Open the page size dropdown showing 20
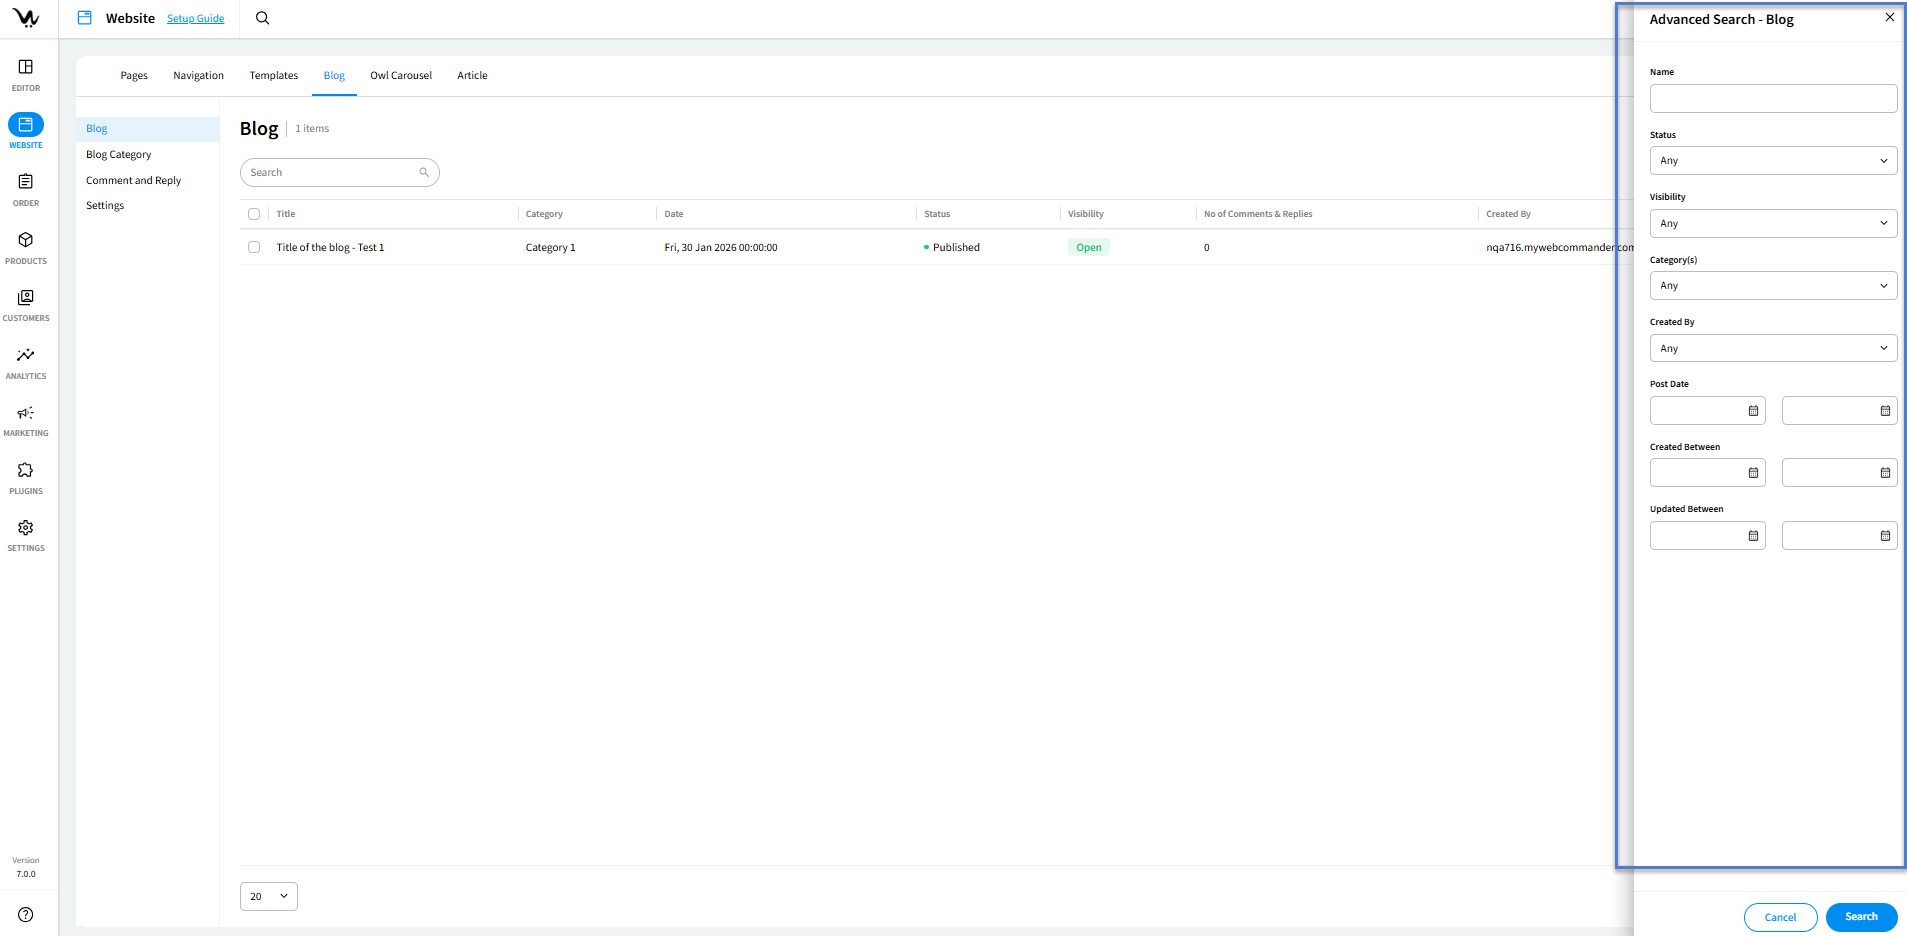This screenshot has height=936, width=1907. coord(269,897)
